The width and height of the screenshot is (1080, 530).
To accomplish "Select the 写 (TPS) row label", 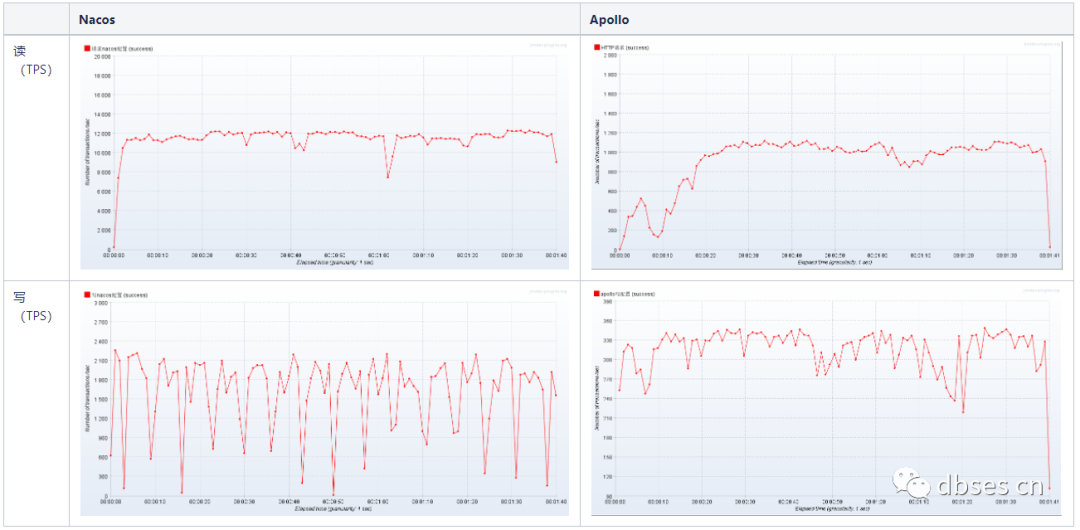I will 35,307.
